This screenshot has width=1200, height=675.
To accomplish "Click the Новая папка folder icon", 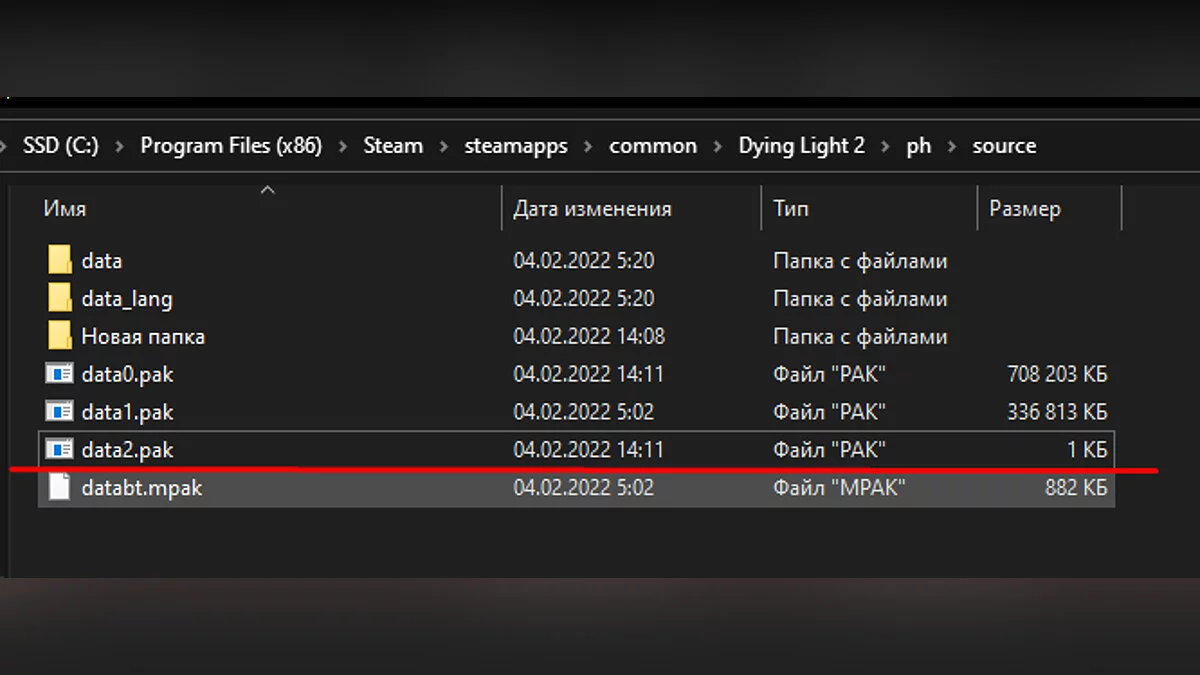I will 60,336.
